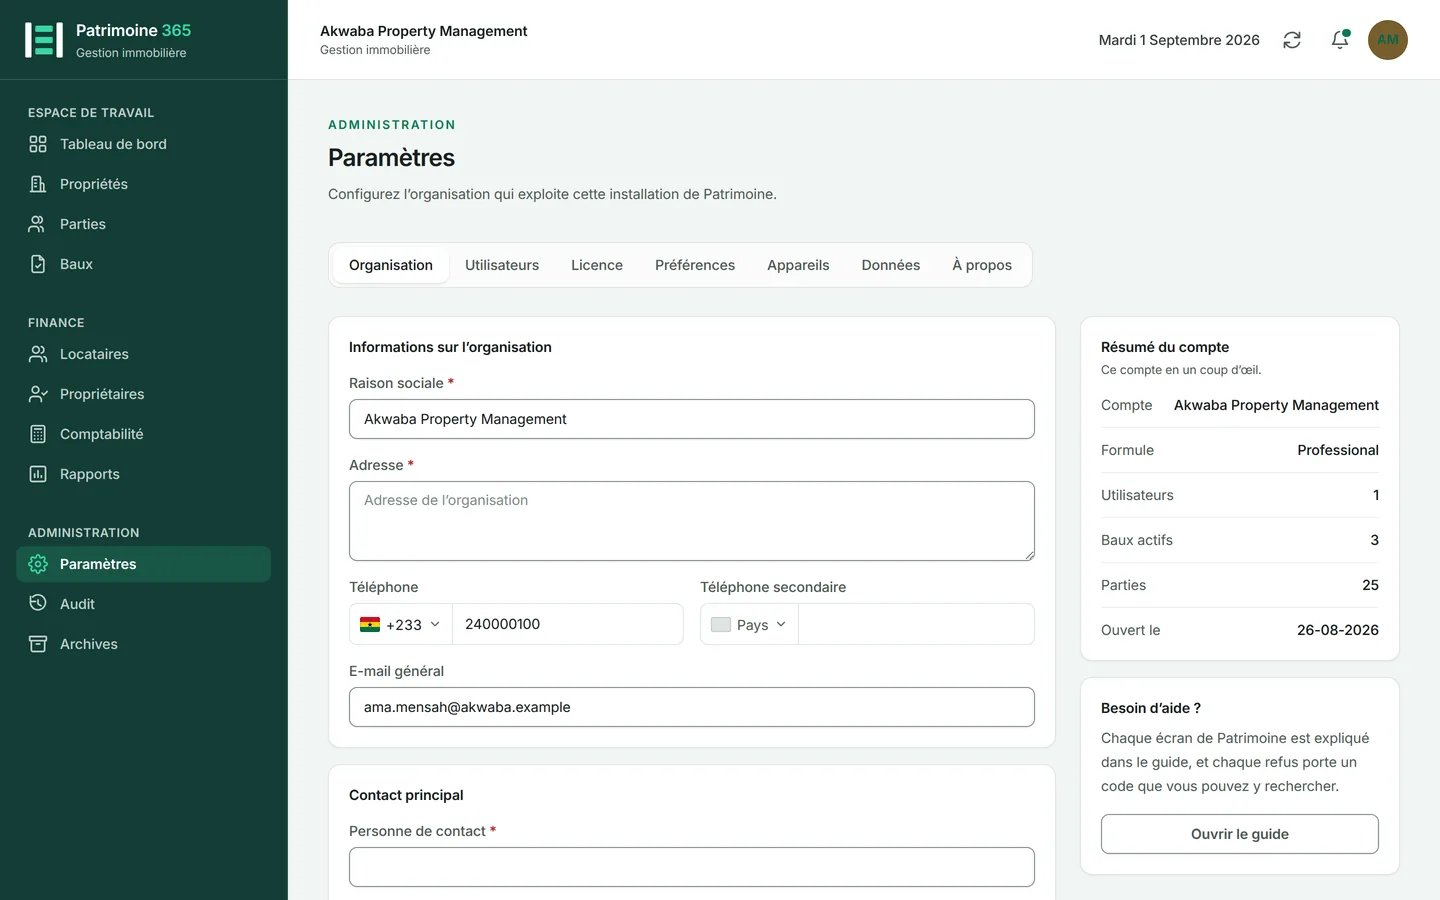Click the Parties people icon
The image size is (1440, 900).
[x=38, y=224]
